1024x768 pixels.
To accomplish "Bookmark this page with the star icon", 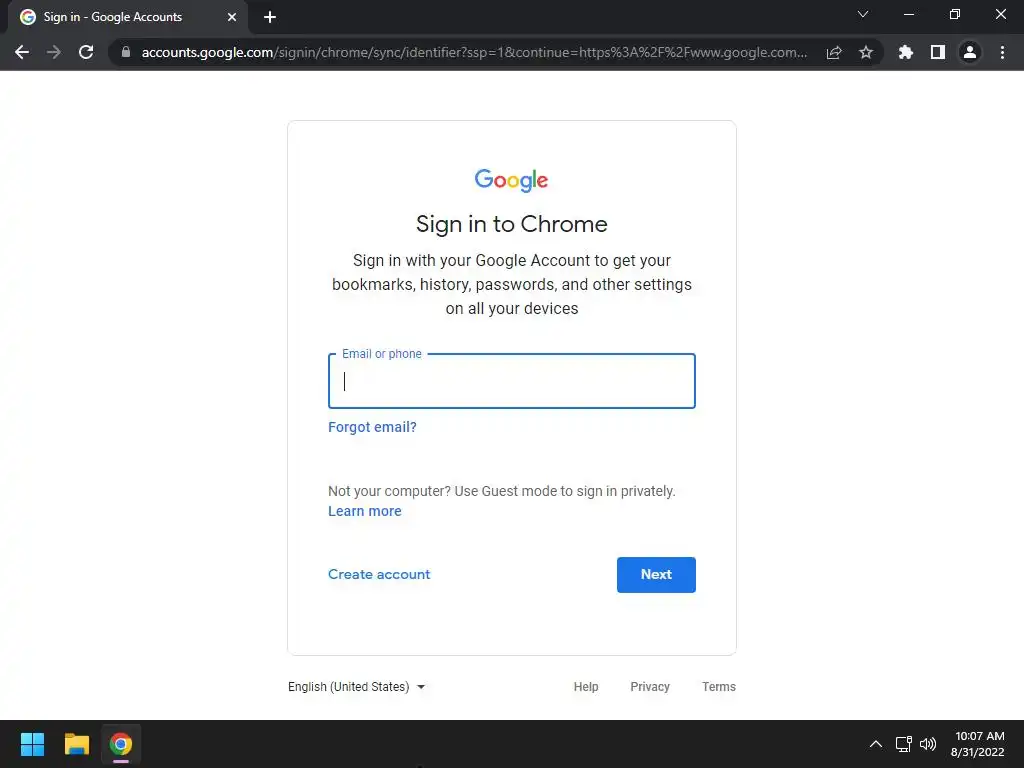I will pos(866,52).
